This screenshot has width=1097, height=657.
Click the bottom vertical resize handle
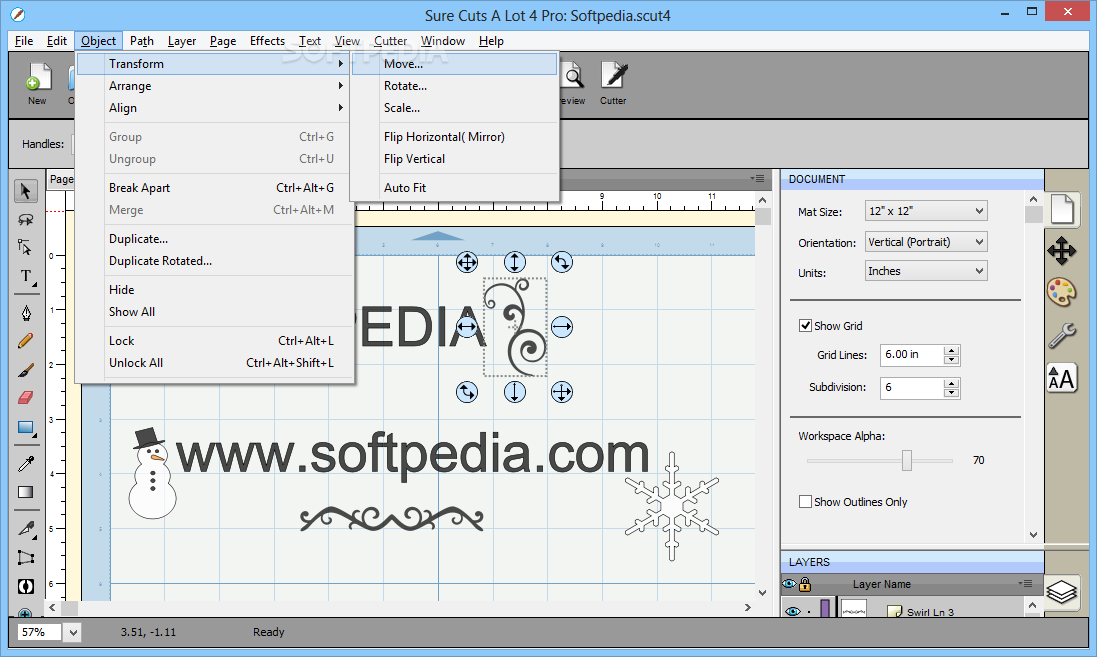click(515, 392)
